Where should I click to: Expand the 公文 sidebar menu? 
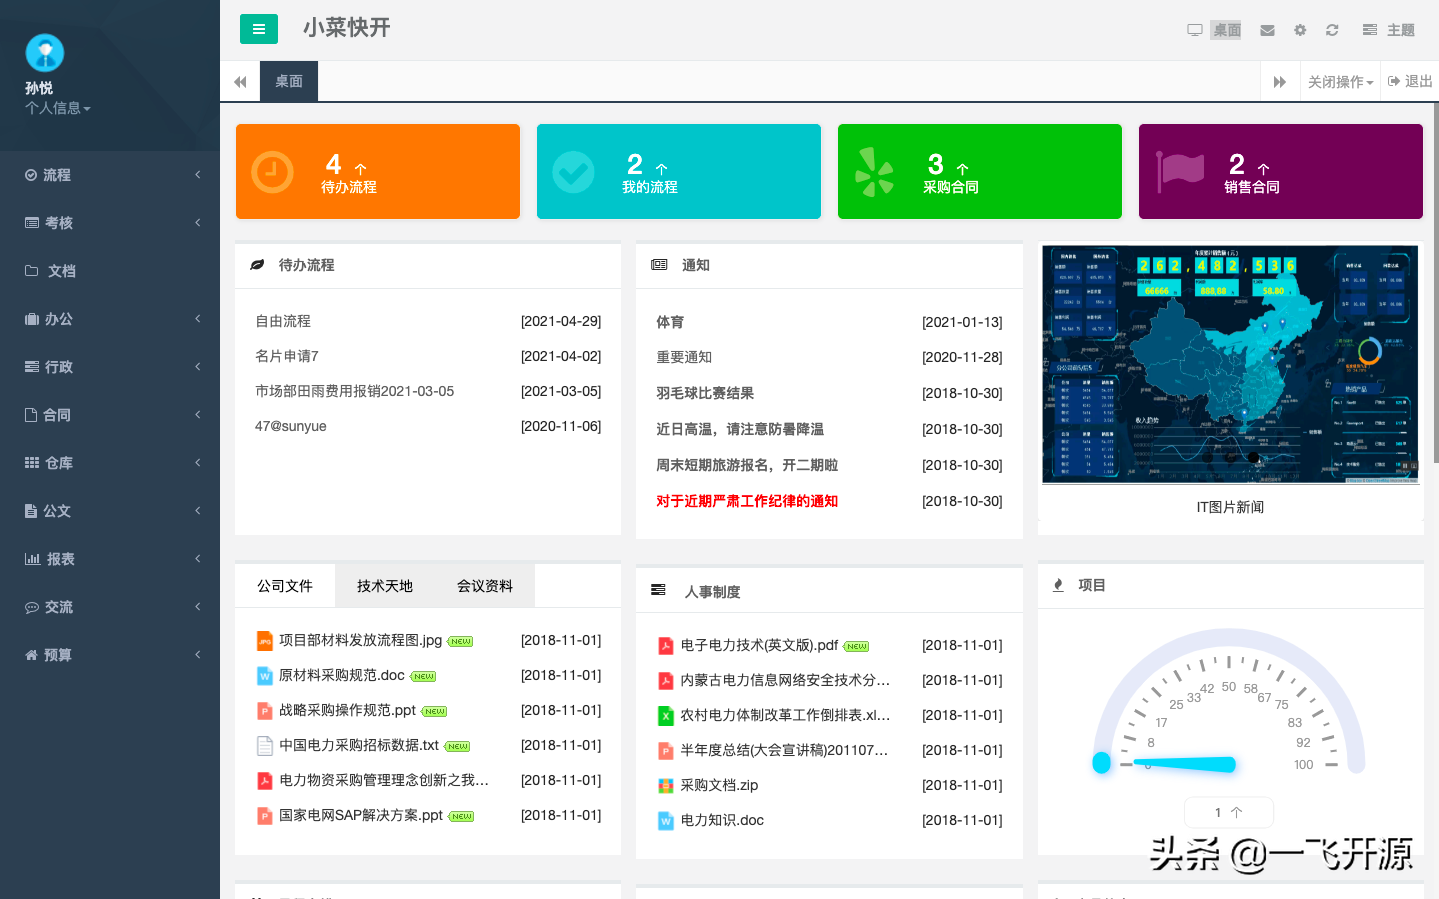point(110,511)
